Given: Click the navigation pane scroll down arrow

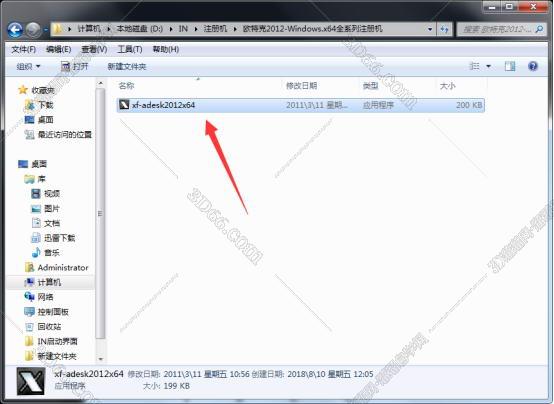Looking at the screenshot, I should pyautogui.click(x=100, y=359).
